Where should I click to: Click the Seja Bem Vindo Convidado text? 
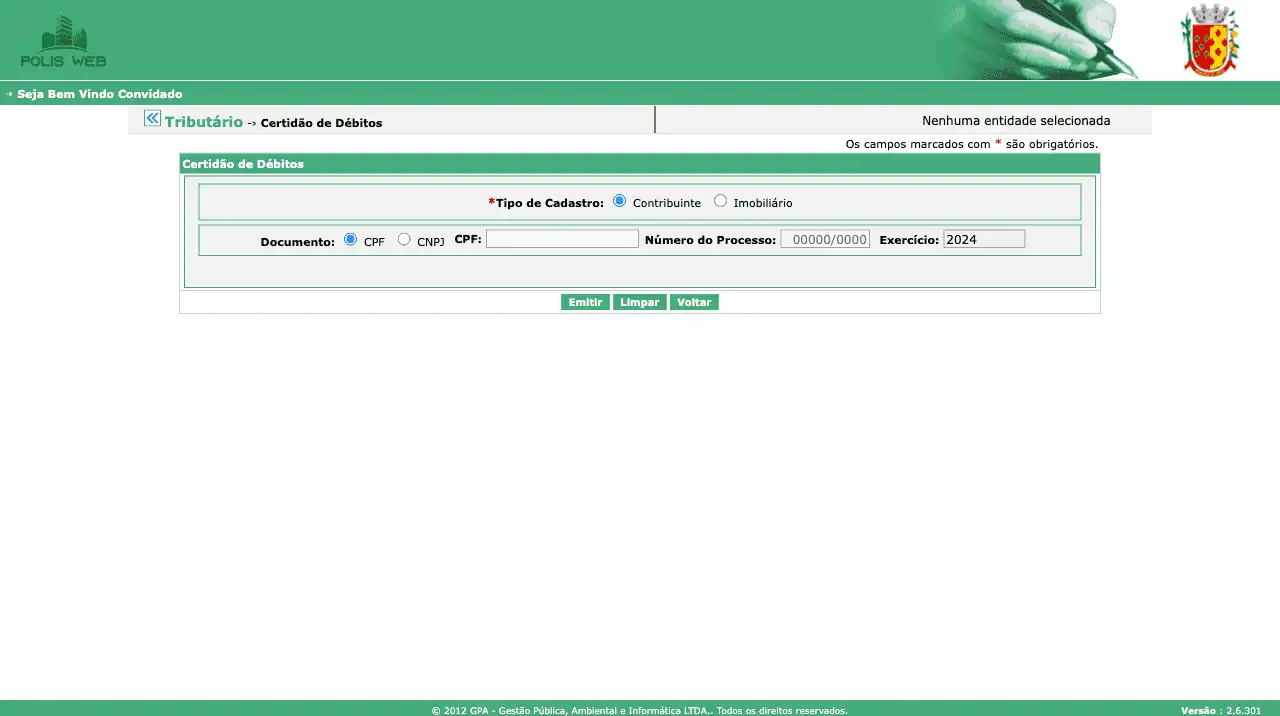[99, 94]
